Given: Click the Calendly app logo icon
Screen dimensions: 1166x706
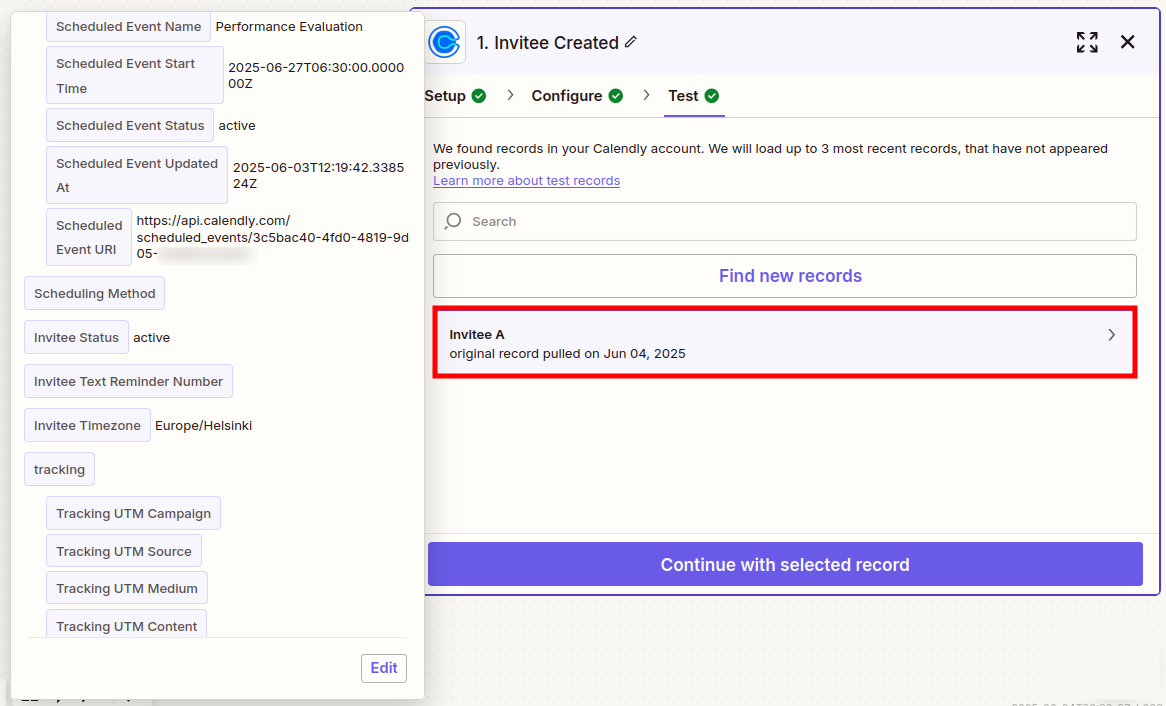Looking at the screenshot, I should pos(445,42).
